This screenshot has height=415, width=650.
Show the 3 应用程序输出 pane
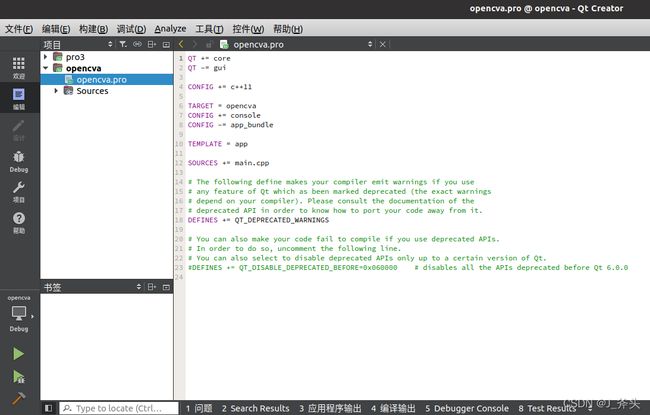coord(330,408)
